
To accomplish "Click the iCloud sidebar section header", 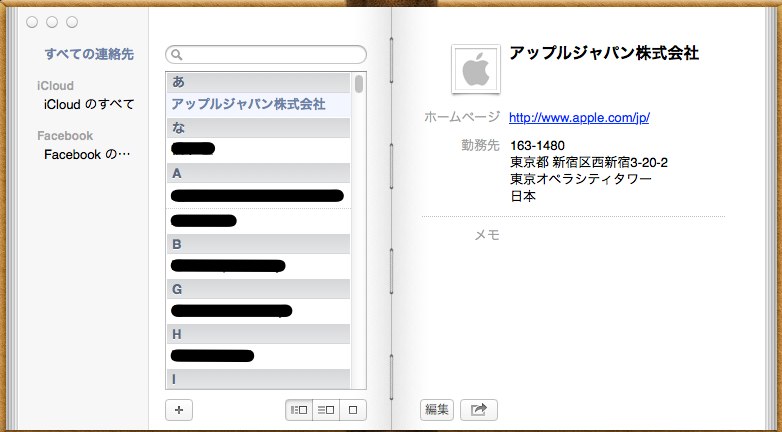I will (x=55, y=85).
